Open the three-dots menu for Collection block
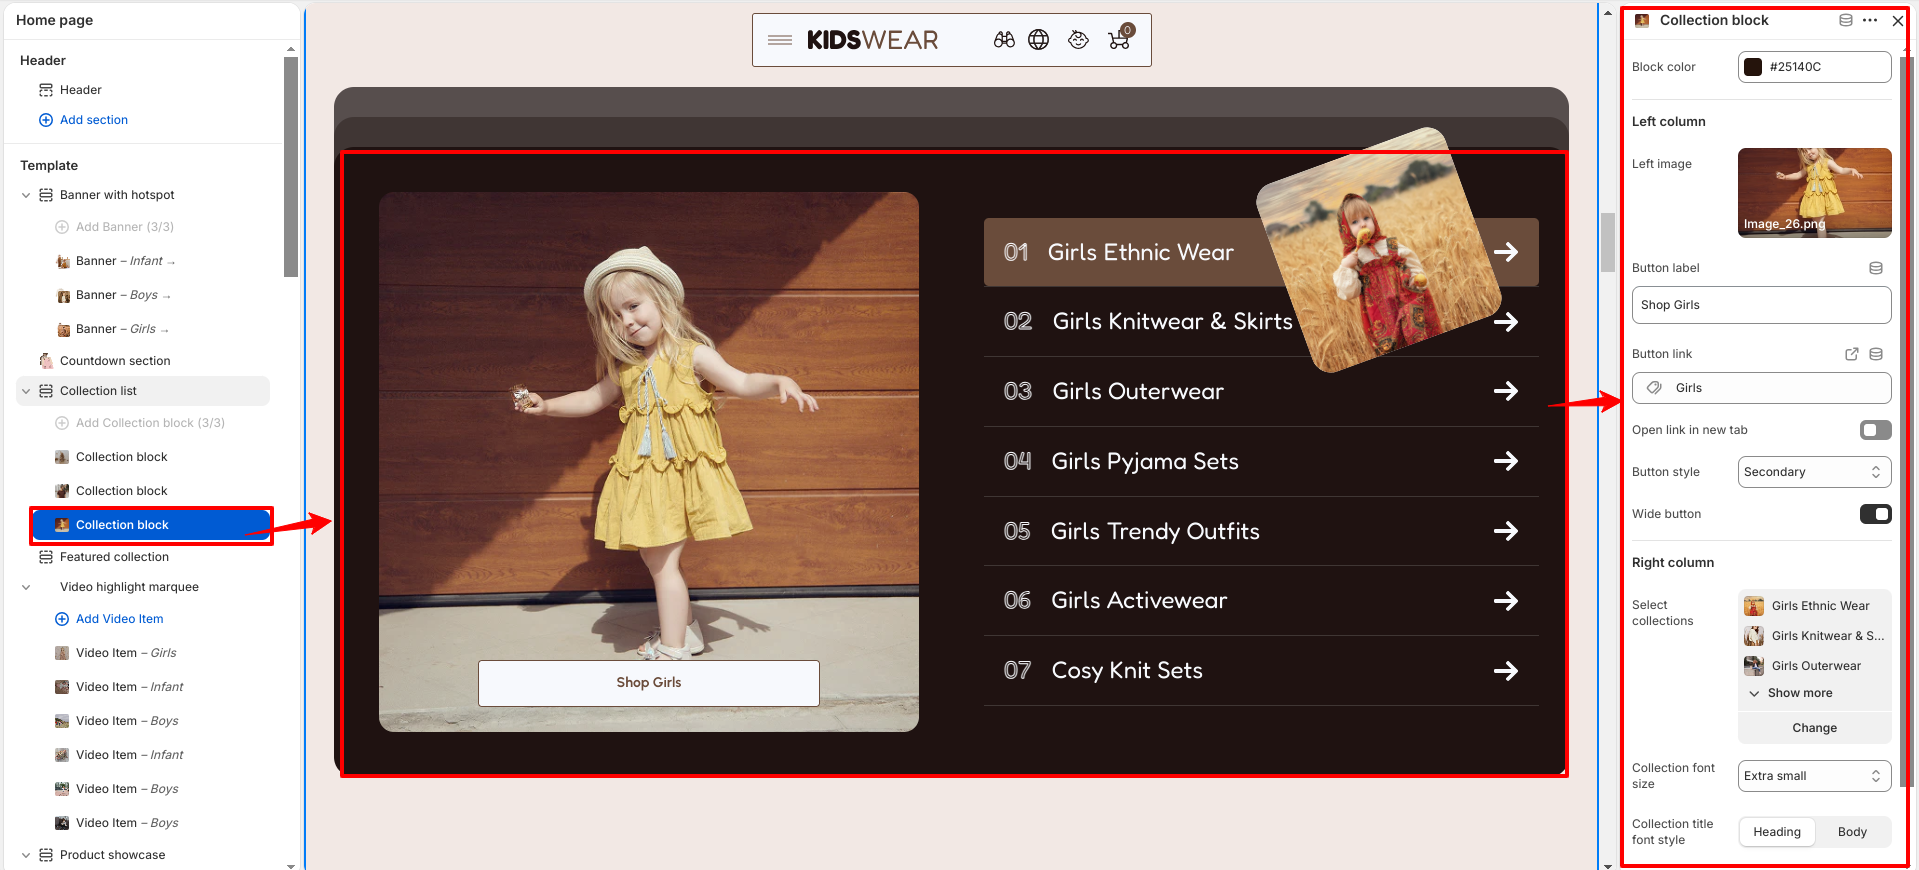The height and width of the screenshot is (870, 1919). point(1870,20)
